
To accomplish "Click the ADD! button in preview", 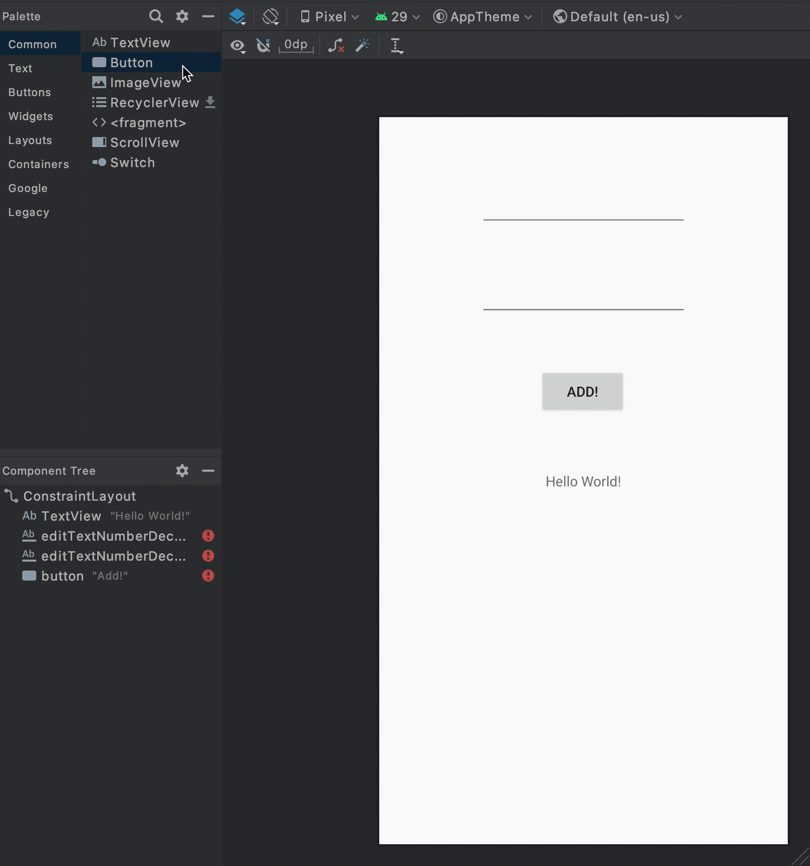I will (x=583, y=392).
